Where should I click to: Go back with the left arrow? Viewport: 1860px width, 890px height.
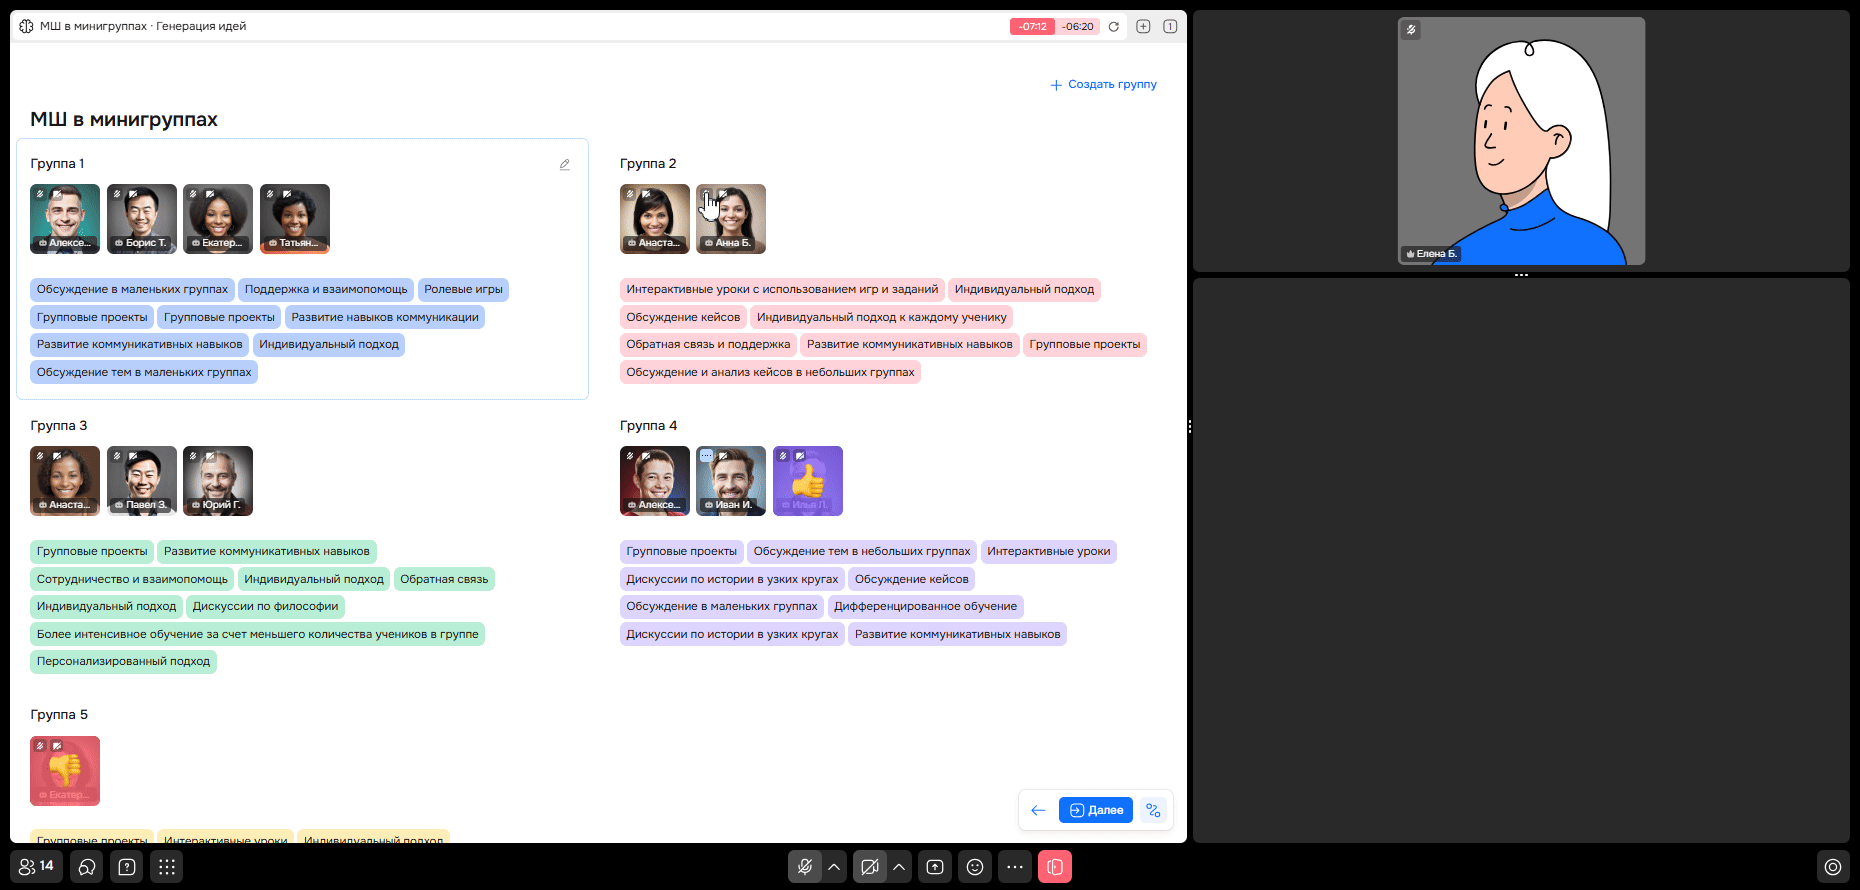click(1038, 810)
